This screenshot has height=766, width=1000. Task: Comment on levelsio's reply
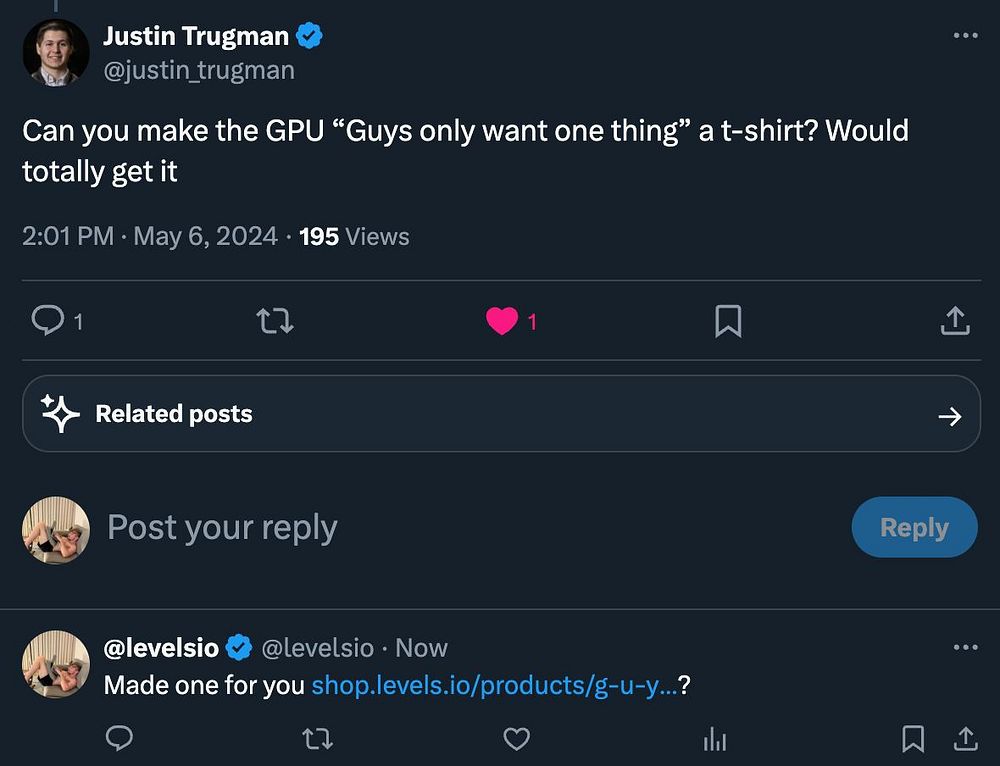click(x=119, y=739)
